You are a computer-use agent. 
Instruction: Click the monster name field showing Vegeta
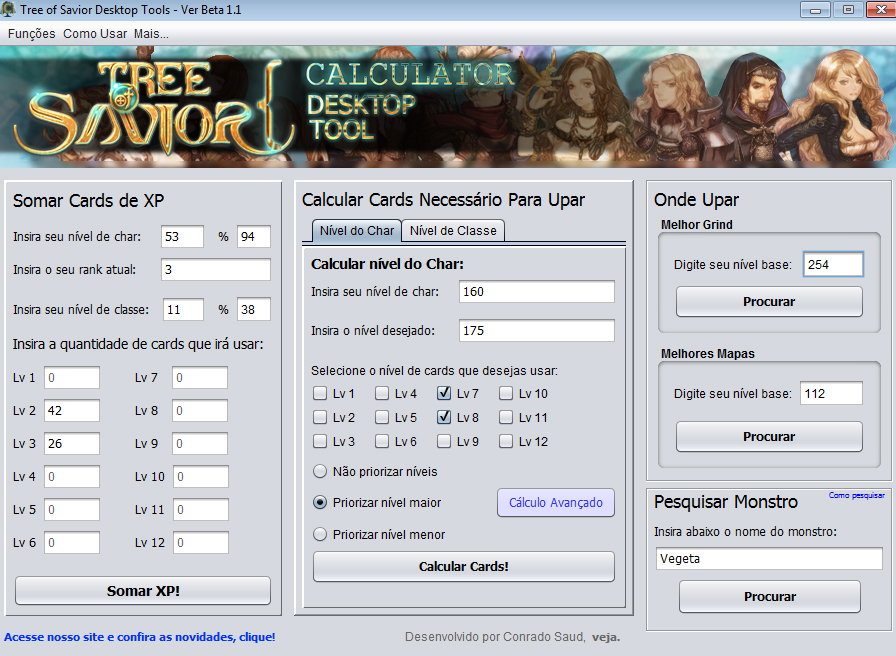(768, 559)
